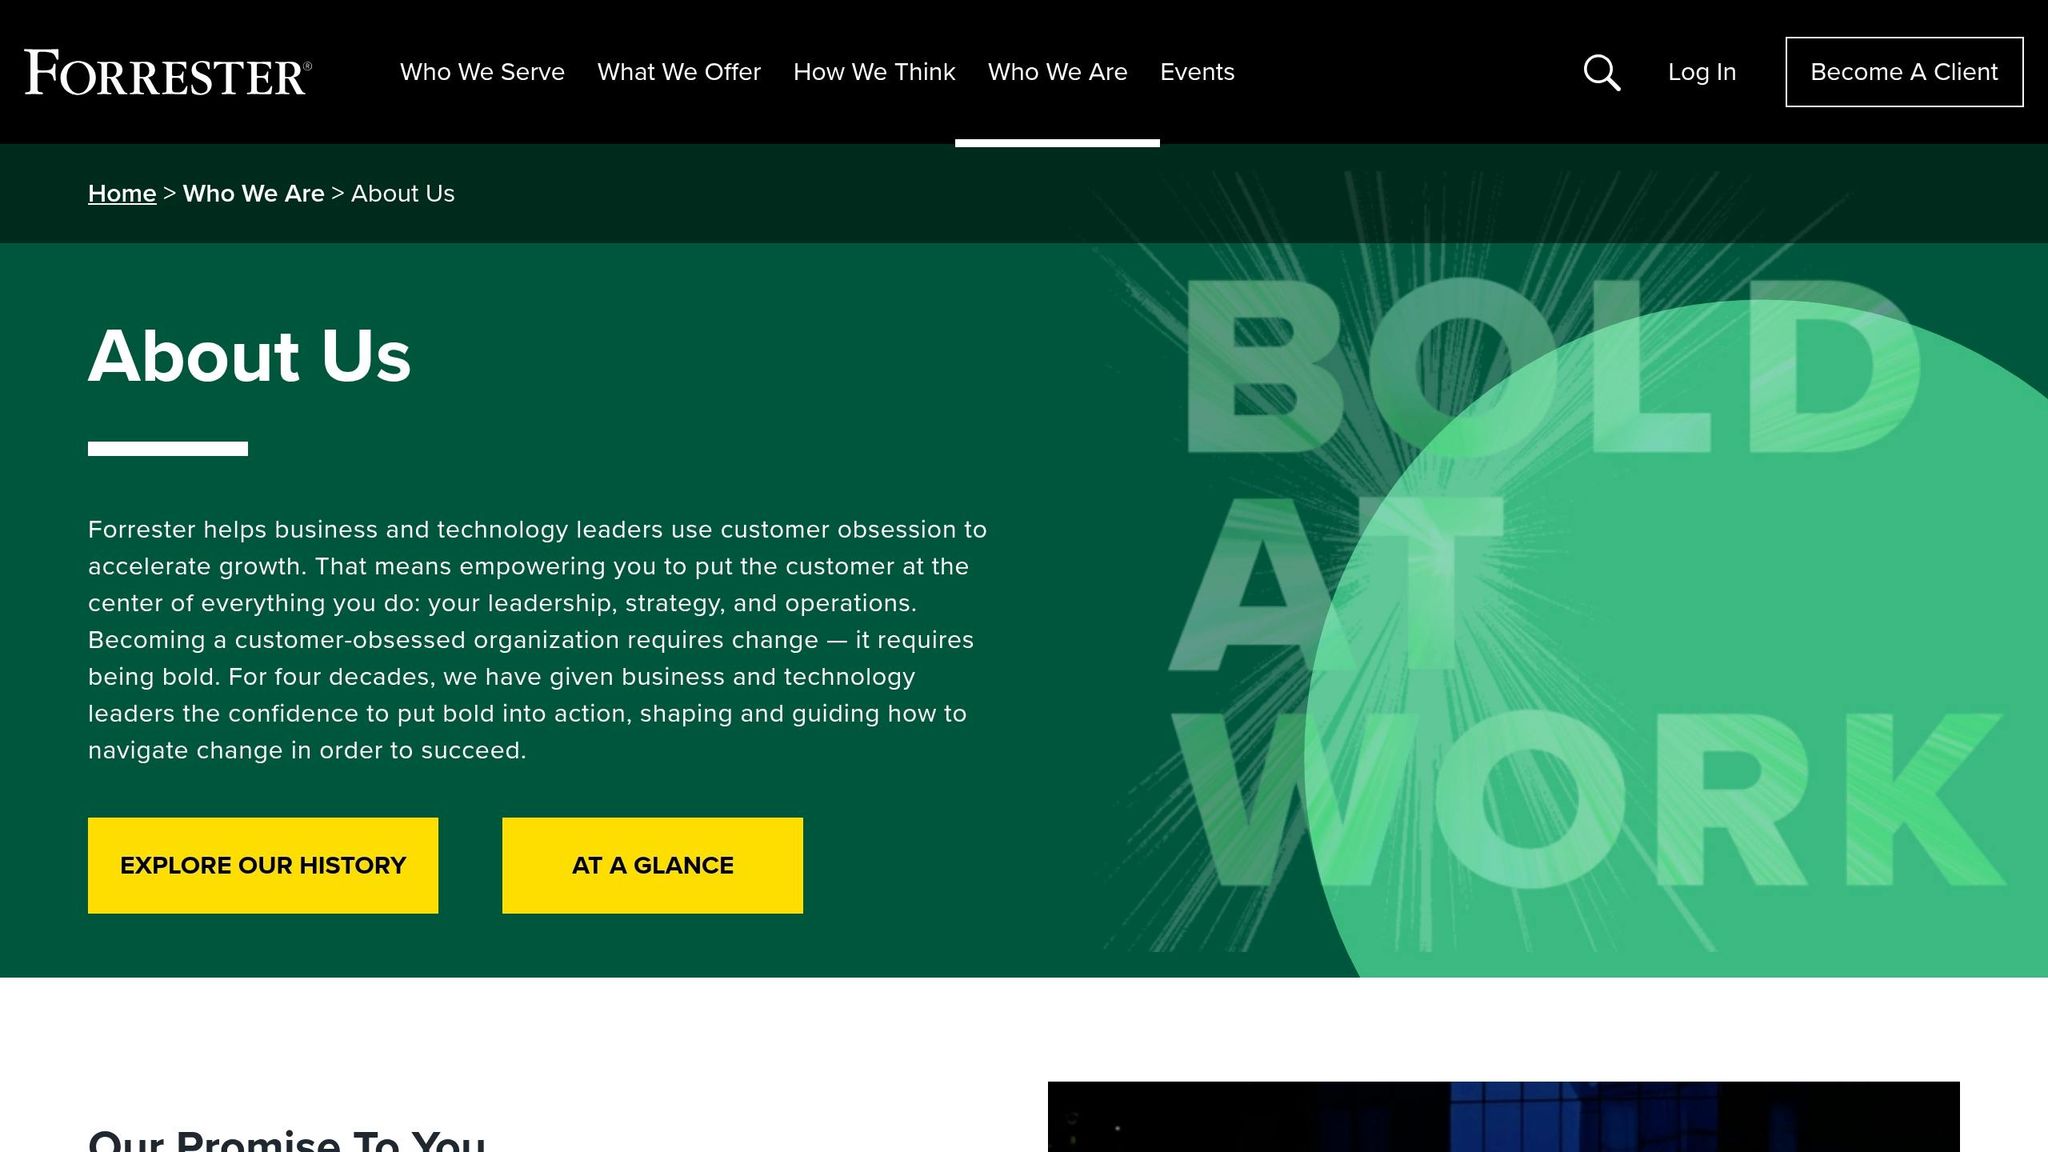Image resolution: width=2048 pixels, height=1152 pixels.
Task: Click the Forrester intro paragraph text
Action: click(538, 640)
